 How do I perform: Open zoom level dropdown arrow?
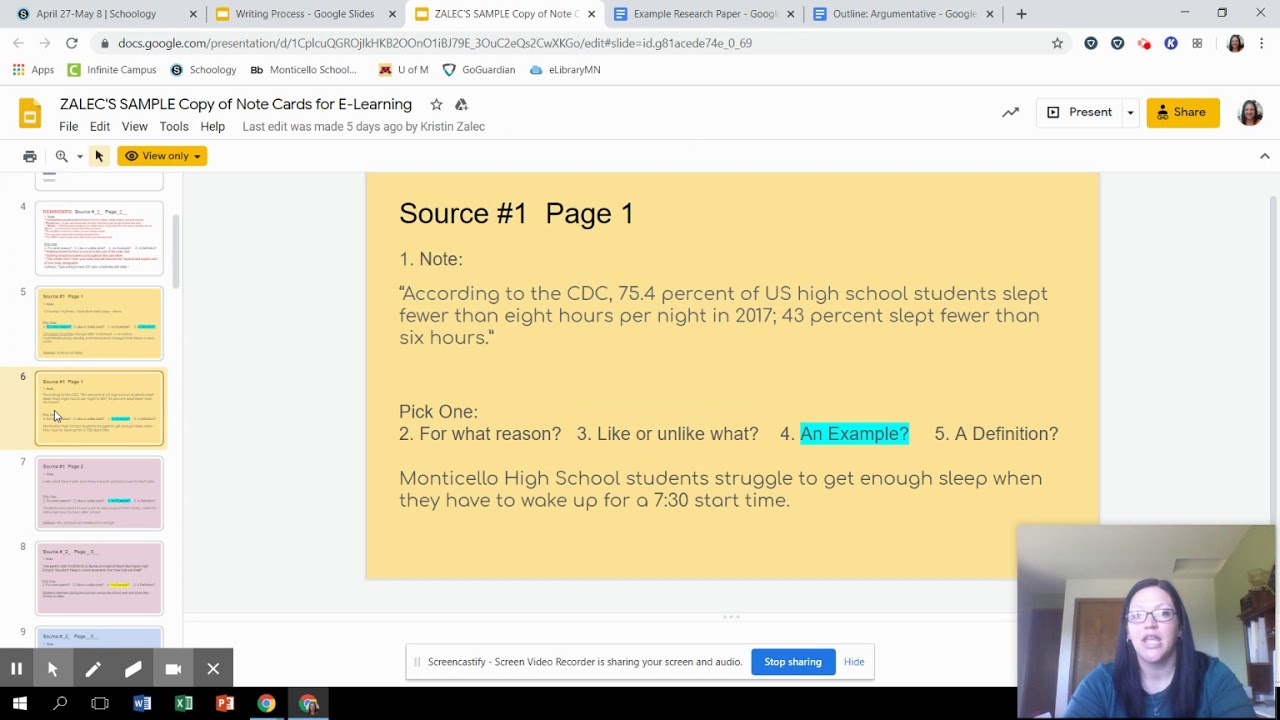tap(80, 156)
